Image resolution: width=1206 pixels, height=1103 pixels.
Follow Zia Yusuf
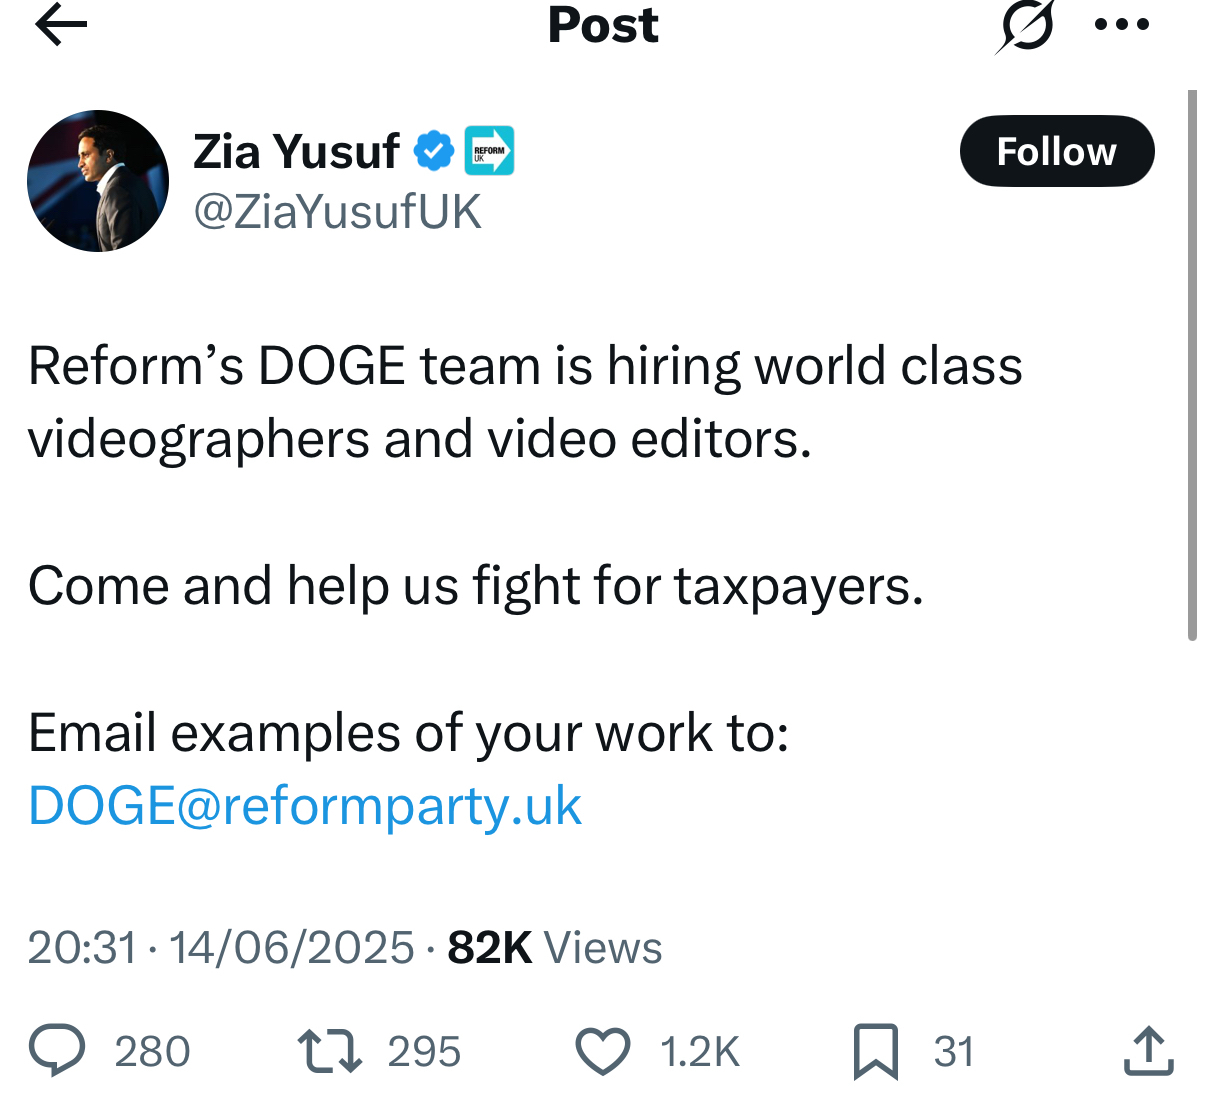tap(1056, 151)
